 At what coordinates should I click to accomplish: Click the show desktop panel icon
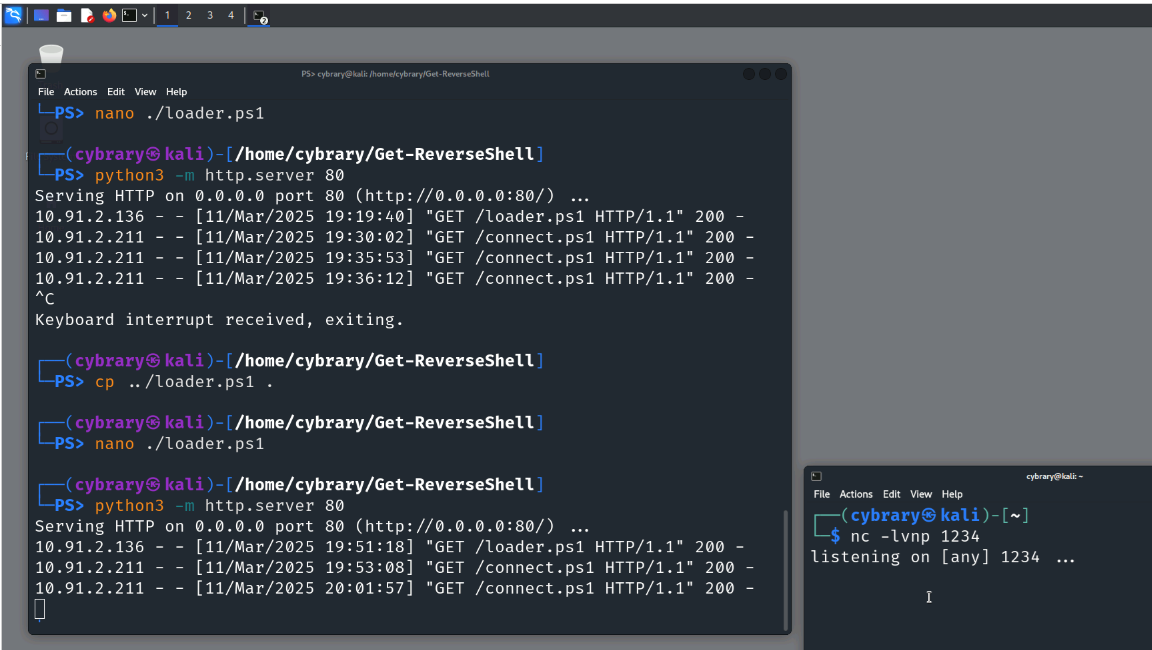point(41,15)
